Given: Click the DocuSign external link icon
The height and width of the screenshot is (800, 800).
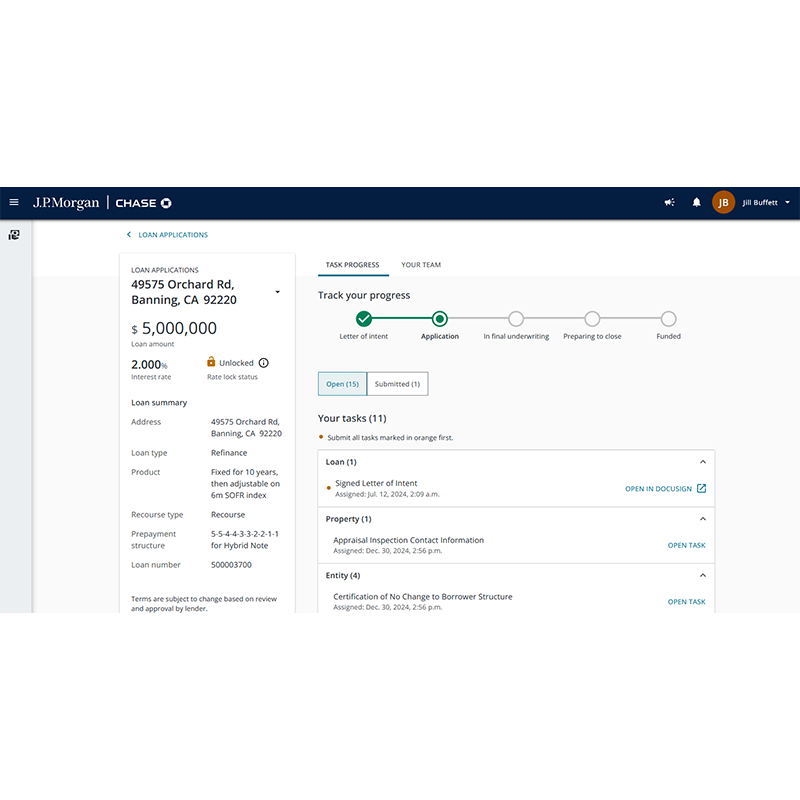Looking at the screenshot, I should pos(701,489).
